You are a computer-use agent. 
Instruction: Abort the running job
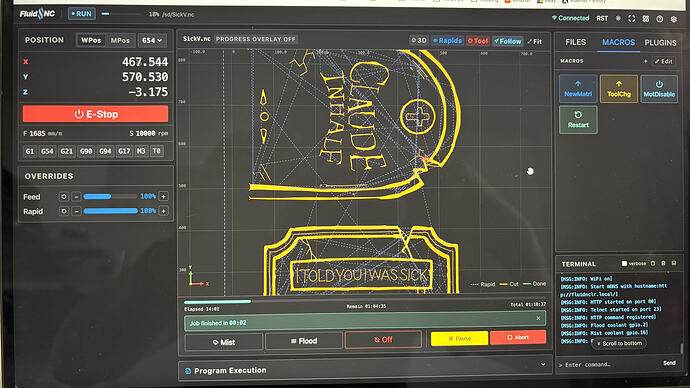[x=518, y=337]
